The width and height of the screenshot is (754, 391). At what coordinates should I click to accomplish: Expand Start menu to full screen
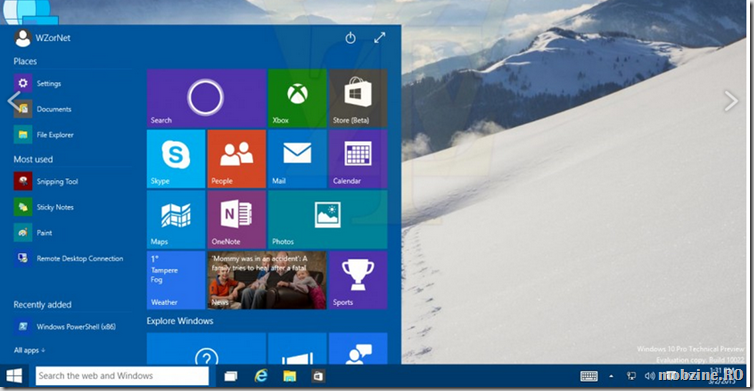(x=380, y=38)
